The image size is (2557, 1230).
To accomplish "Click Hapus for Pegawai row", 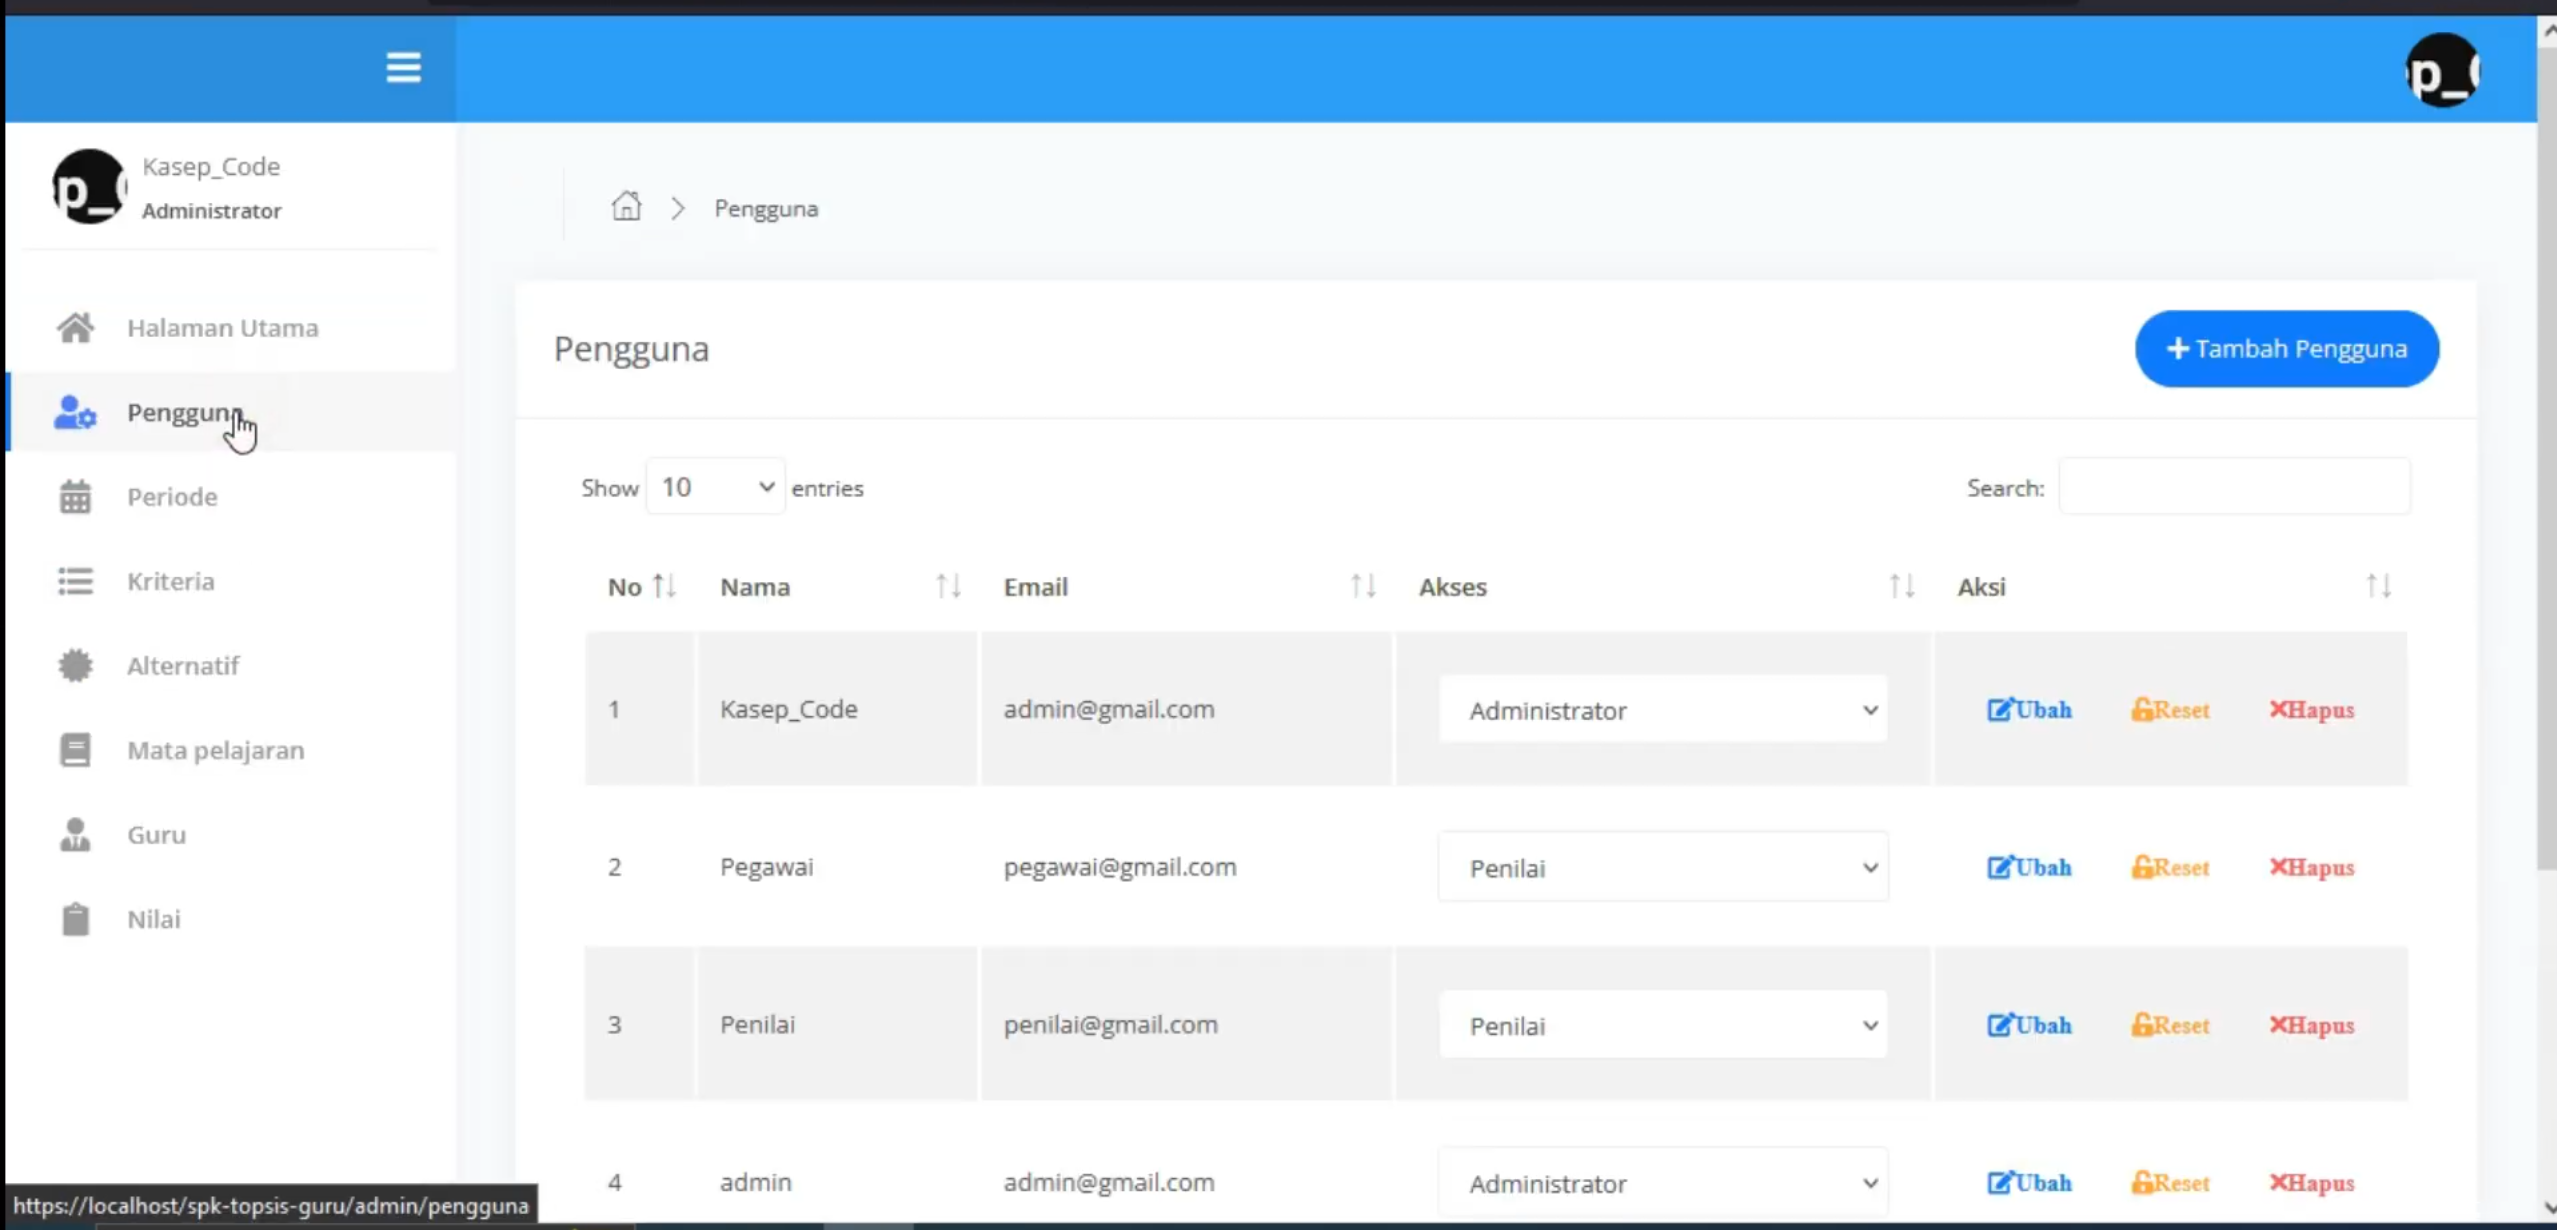I will pos(2311,867).
